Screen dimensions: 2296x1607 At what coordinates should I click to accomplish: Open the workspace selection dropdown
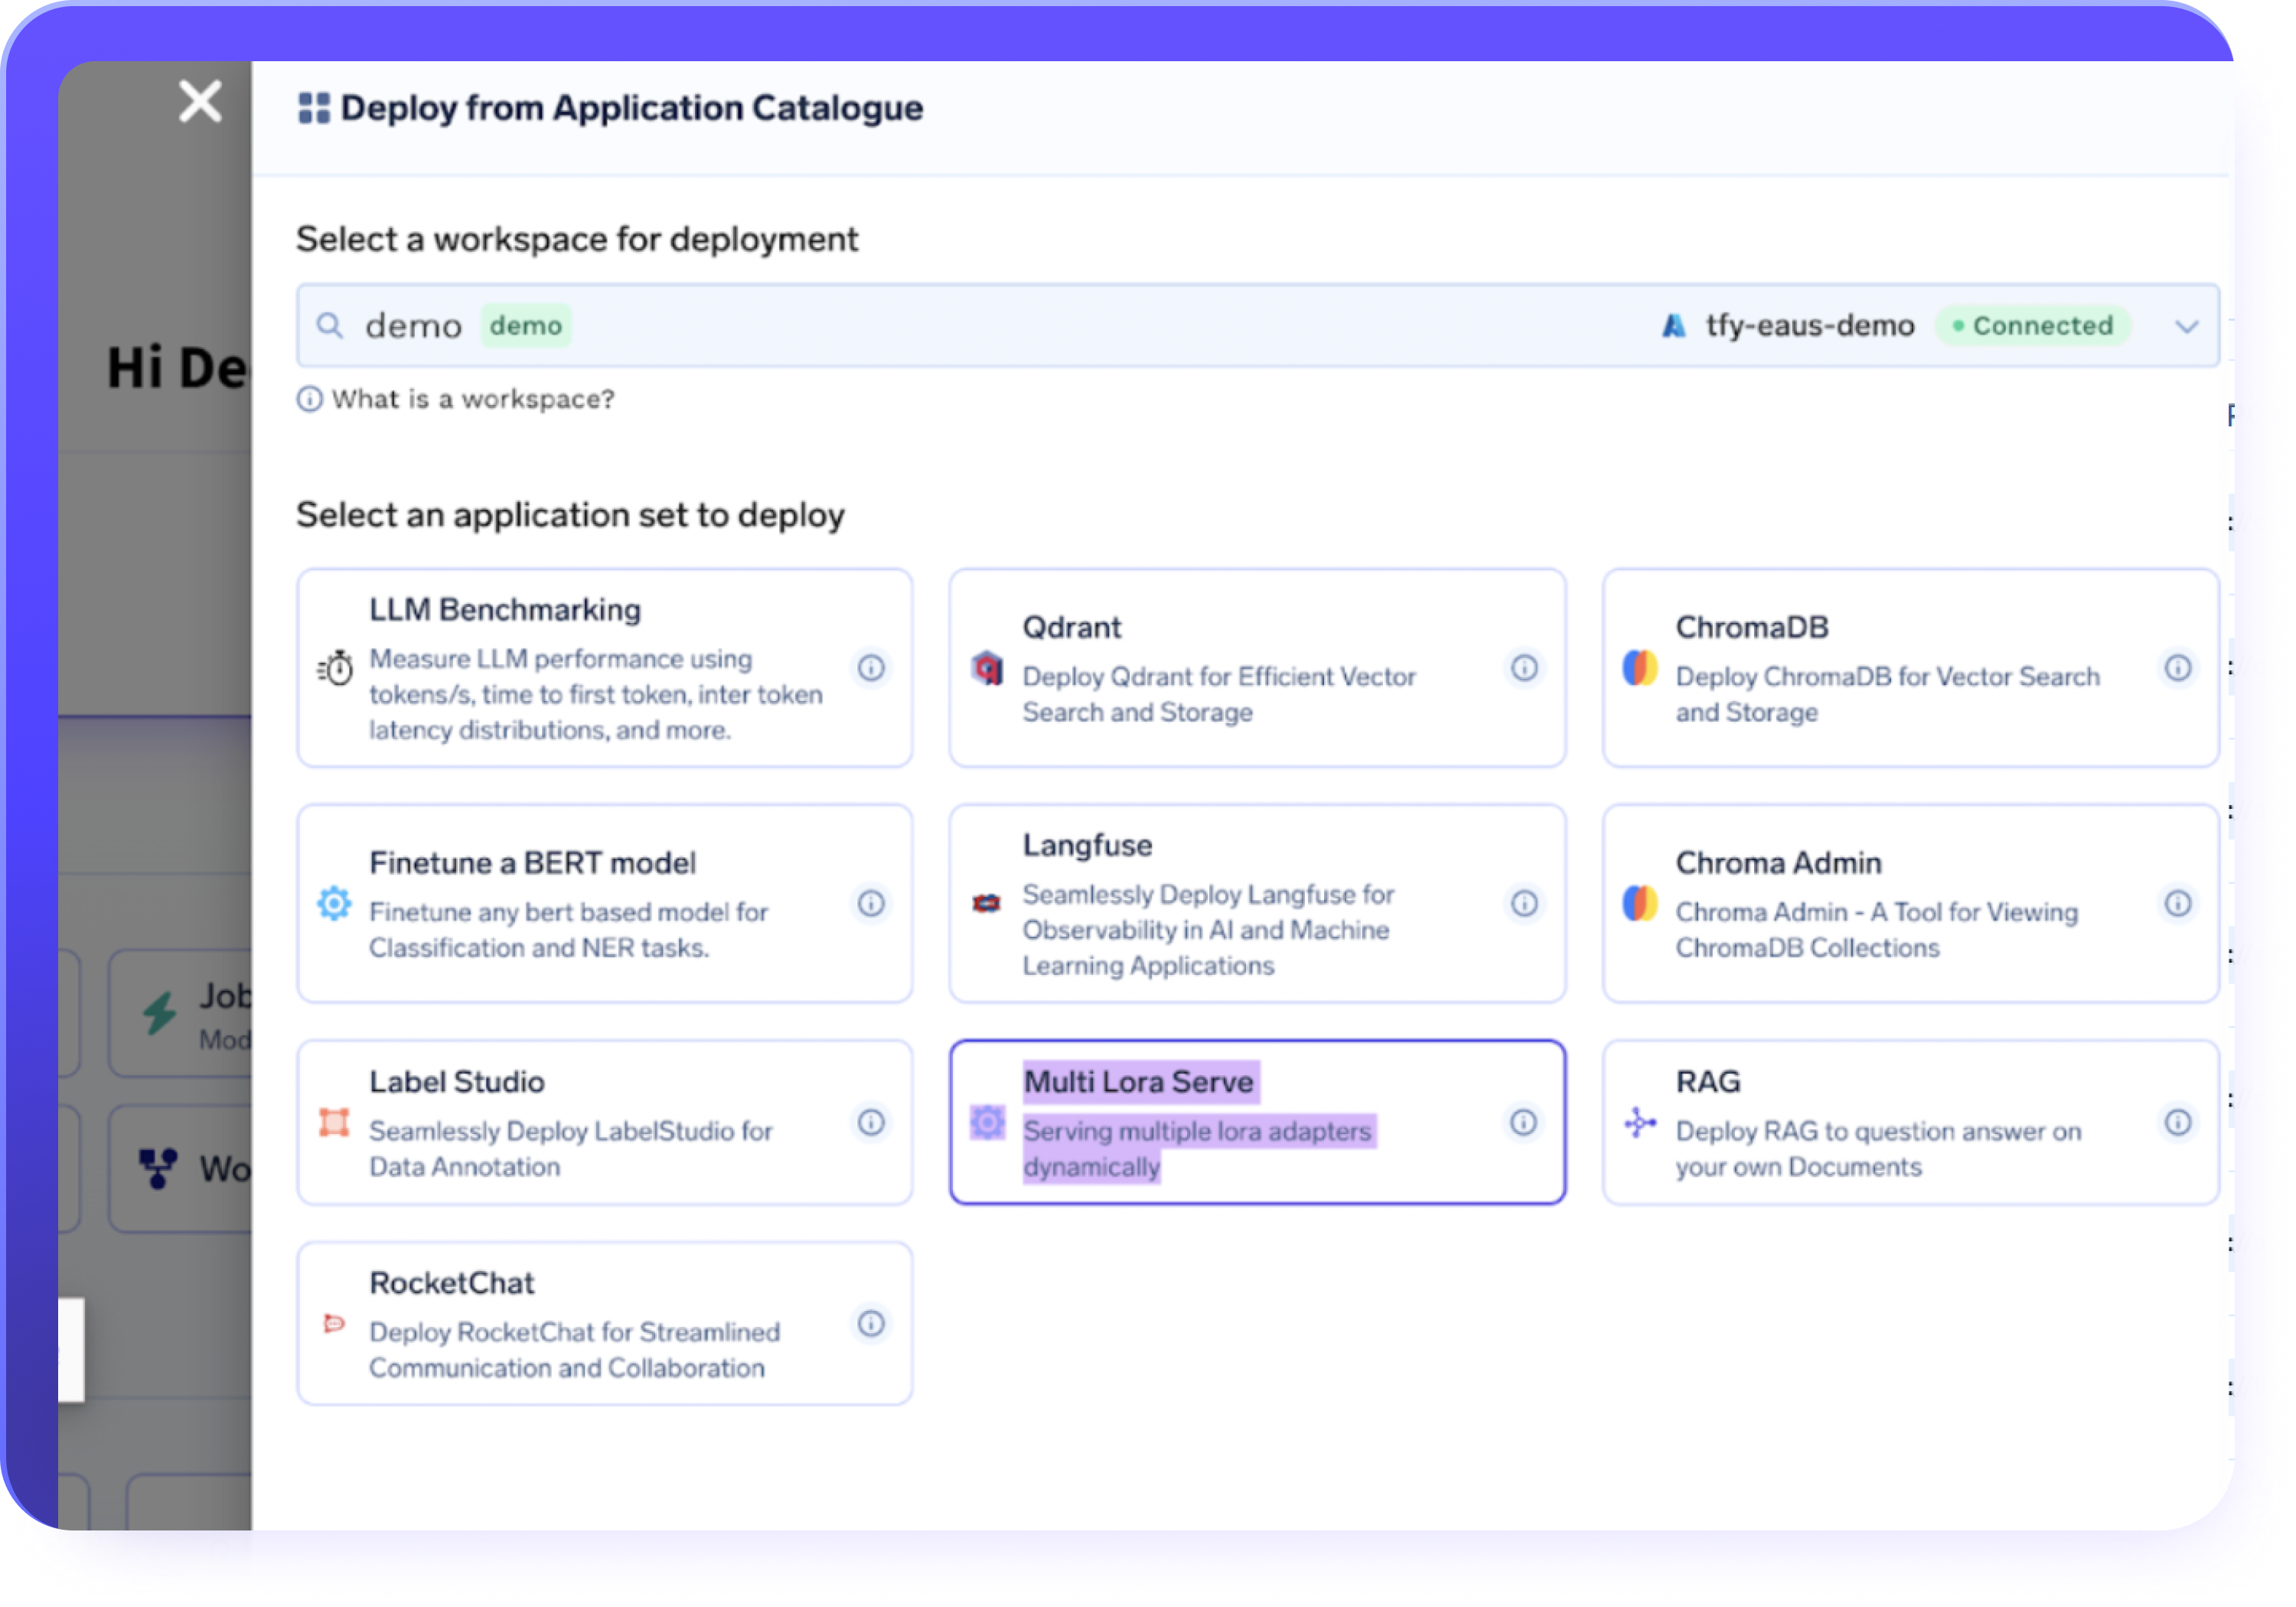click(x=2186, y=325)
